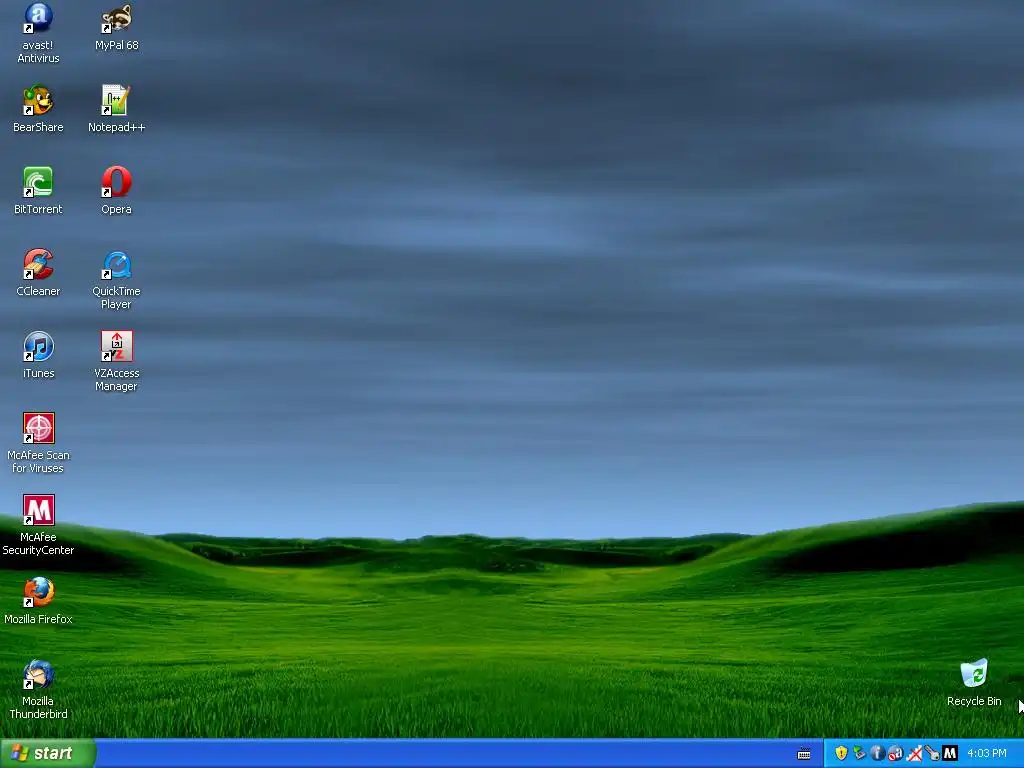Click the CCleaner desktop shortcut

tap(38, 272)
